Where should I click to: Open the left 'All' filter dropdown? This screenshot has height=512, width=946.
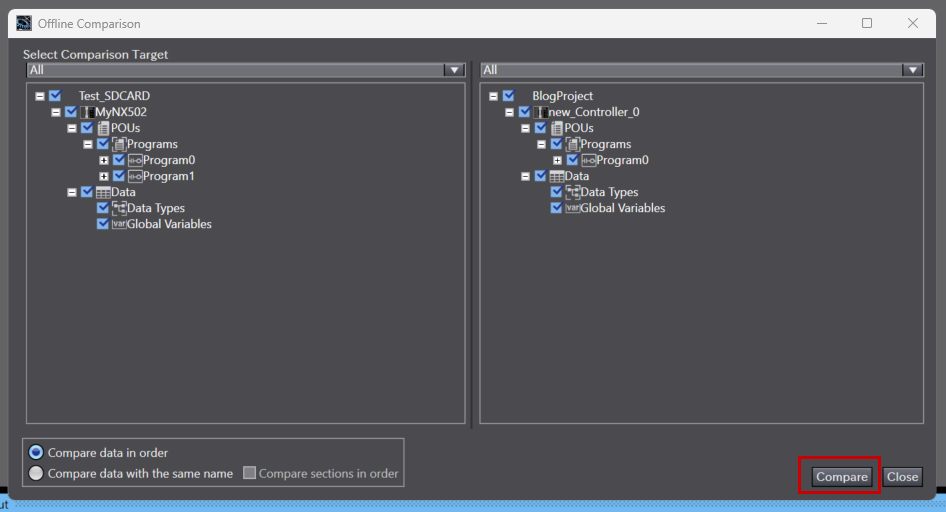tap(455, 70)
